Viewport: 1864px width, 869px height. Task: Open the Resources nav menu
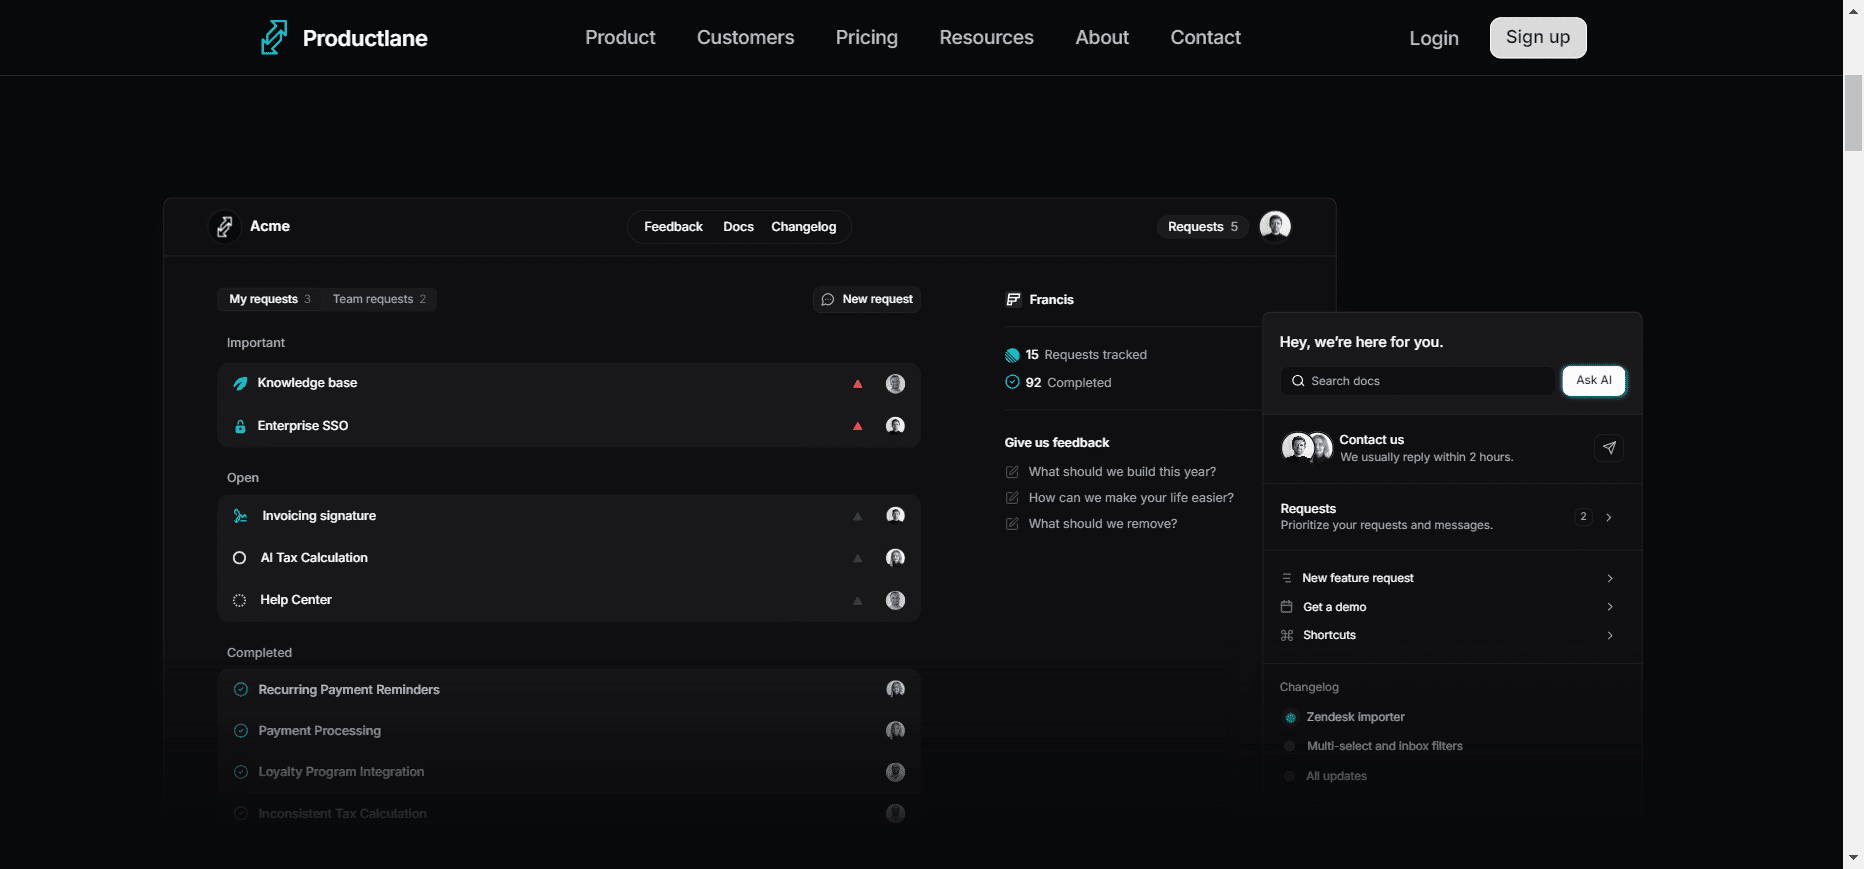(986, 37)
